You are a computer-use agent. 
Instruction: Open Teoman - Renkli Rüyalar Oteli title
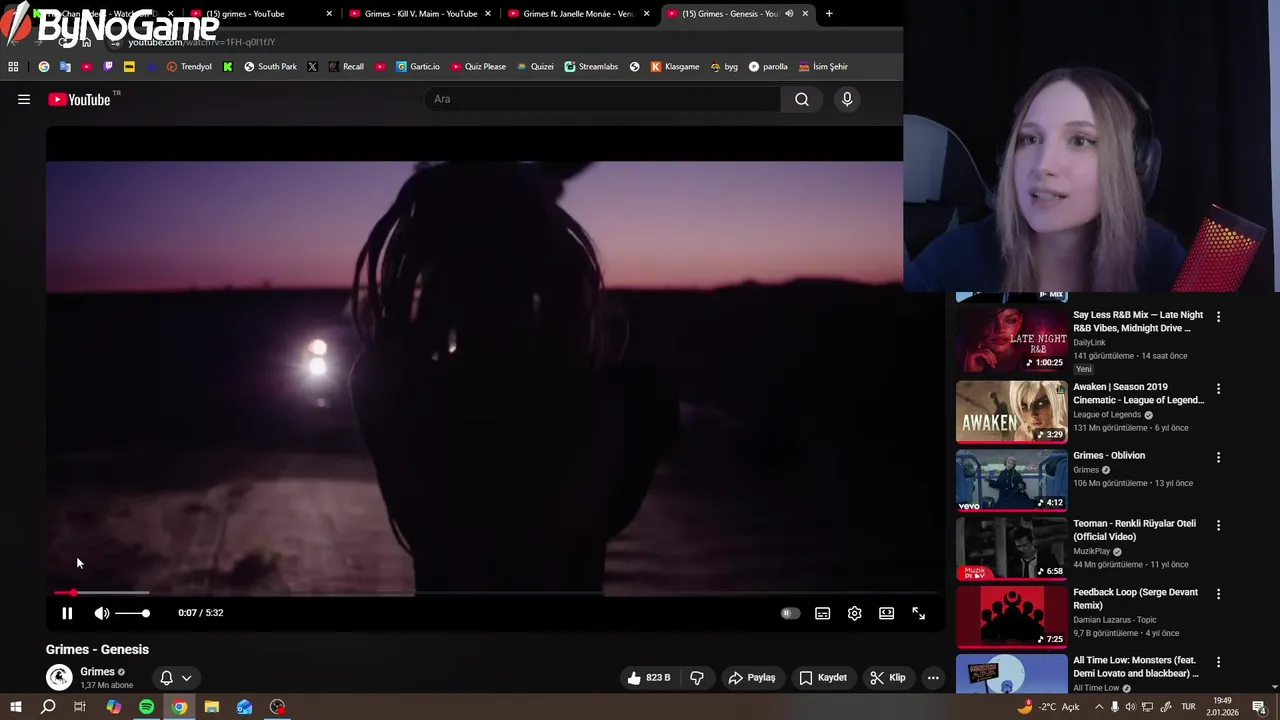tap(1134, 530)
